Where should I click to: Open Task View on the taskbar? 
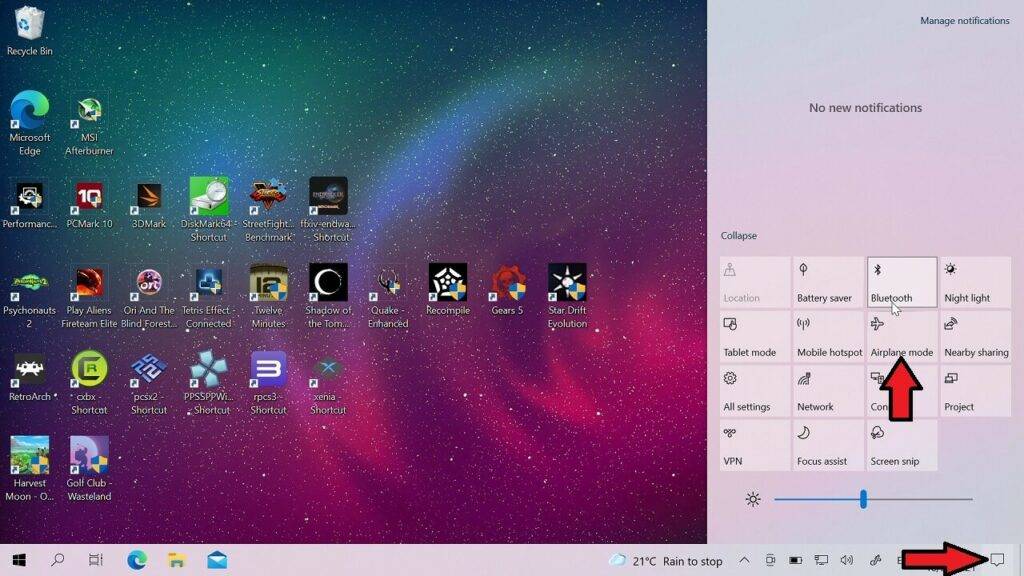click(95, 560)
